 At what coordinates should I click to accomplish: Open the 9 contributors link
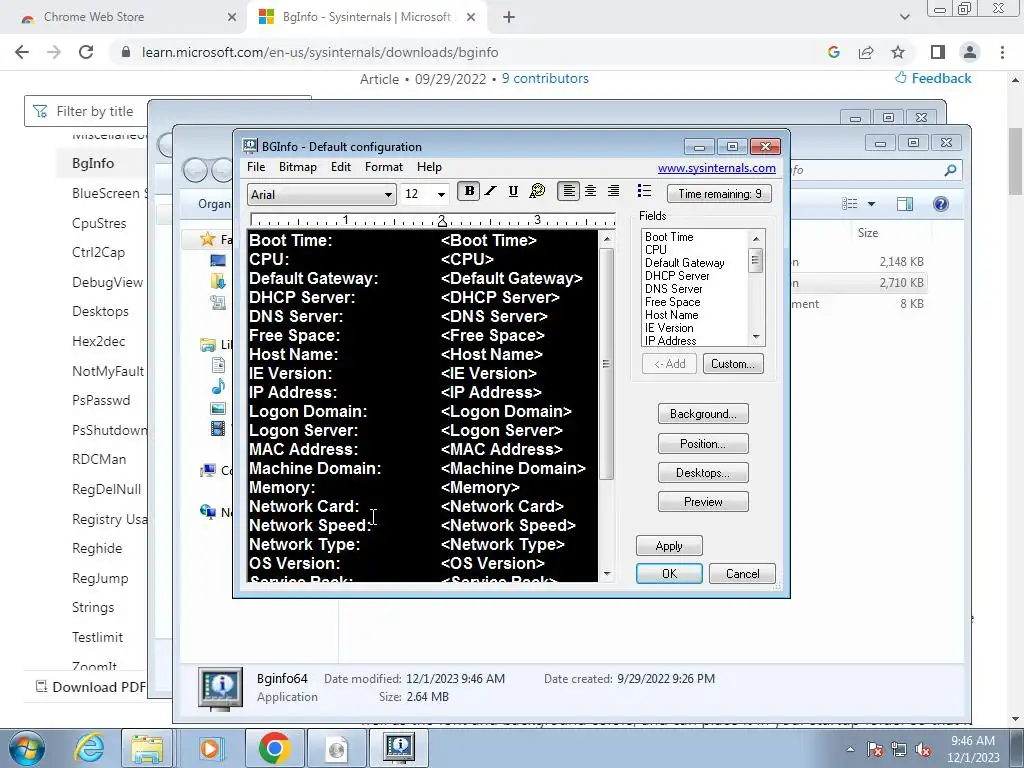(x=545, y=78)
